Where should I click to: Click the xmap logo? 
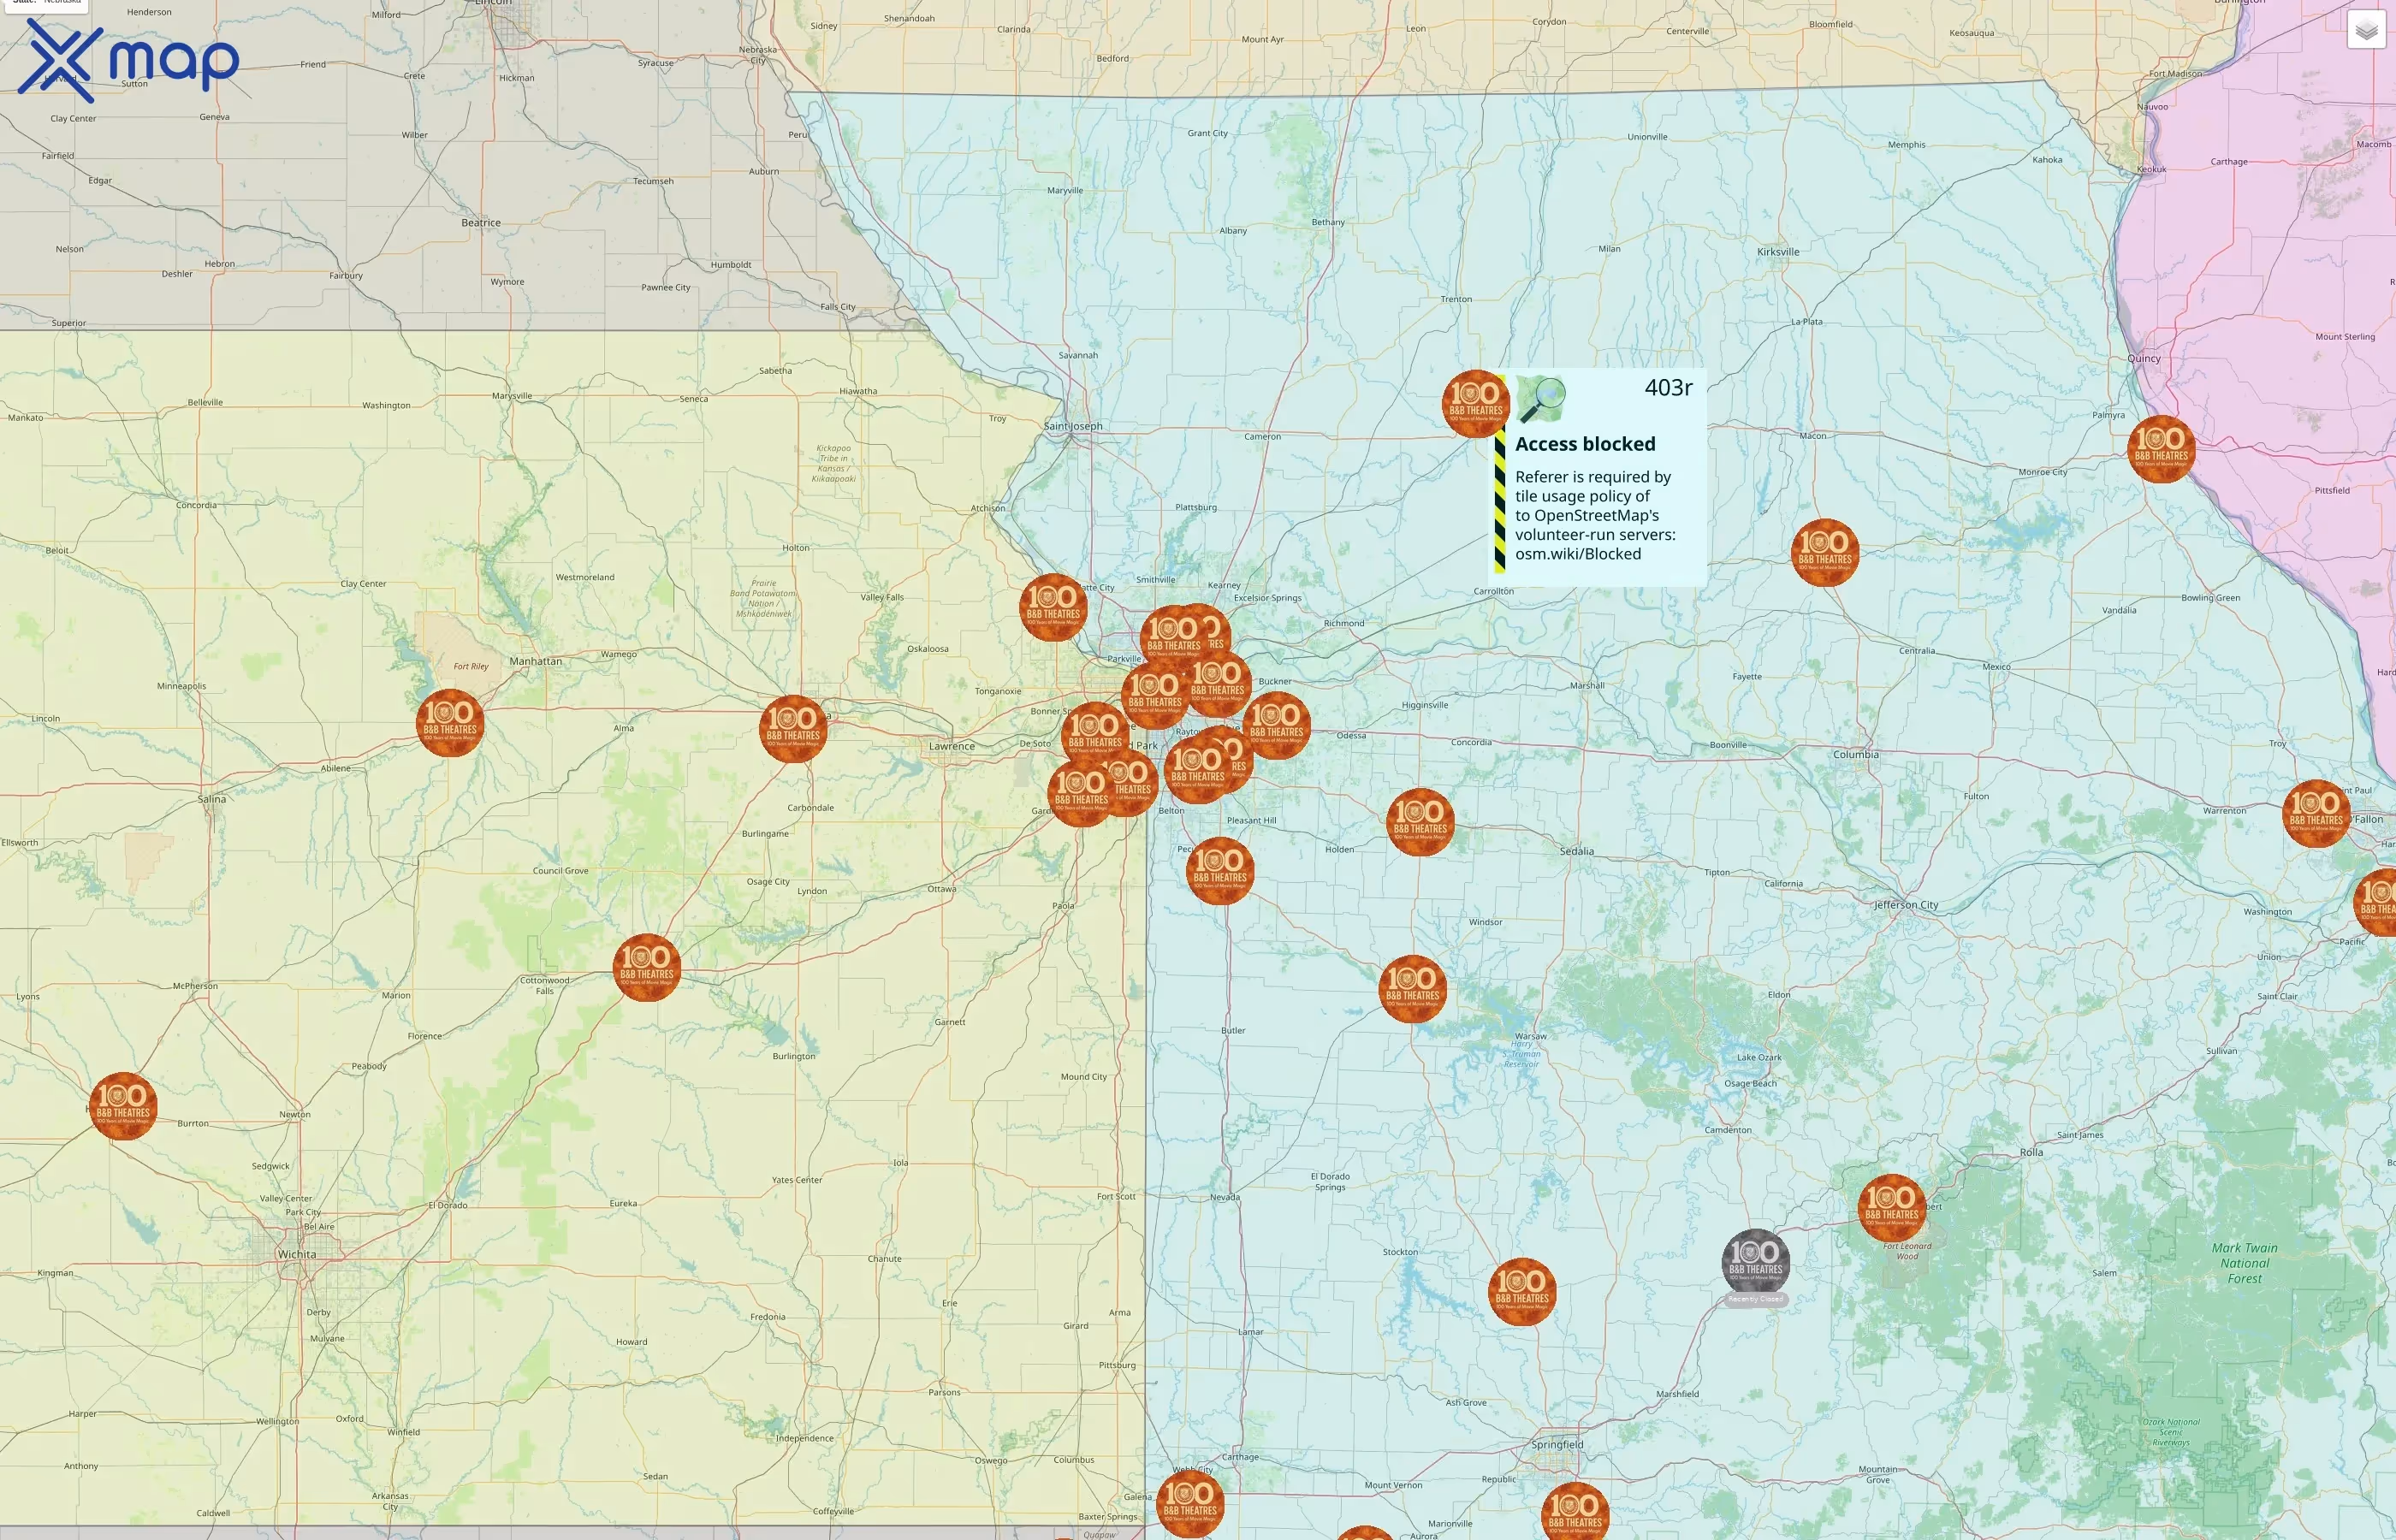(x=129, y=60)
